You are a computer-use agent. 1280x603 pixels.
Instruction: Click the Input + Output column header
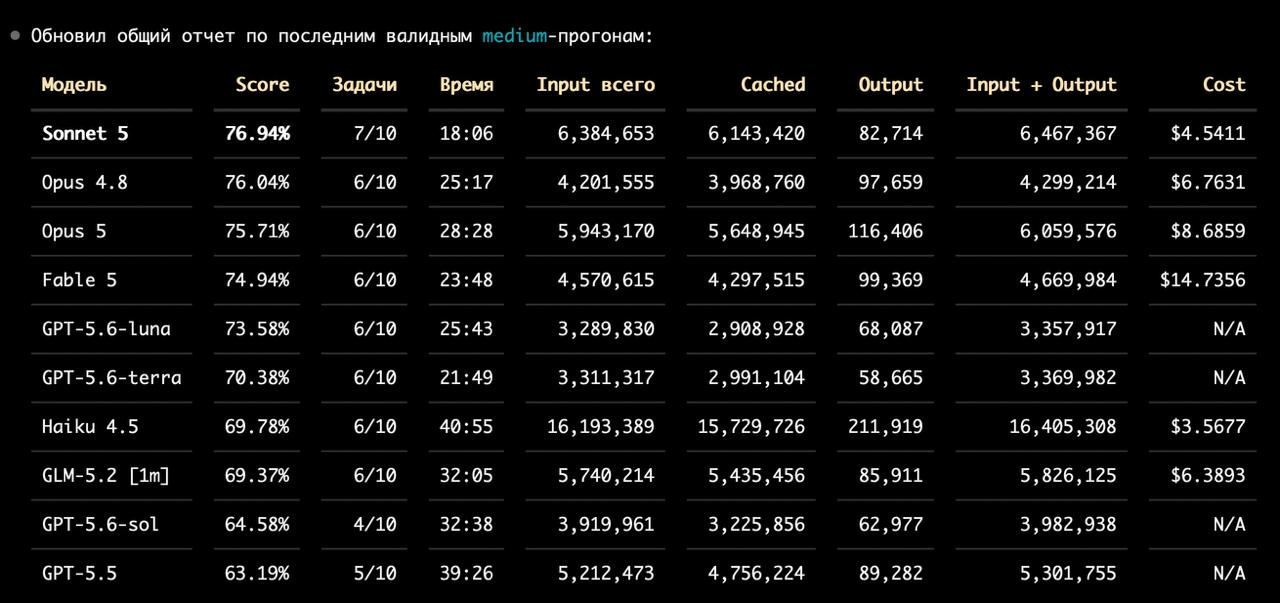pos(1041,85)
